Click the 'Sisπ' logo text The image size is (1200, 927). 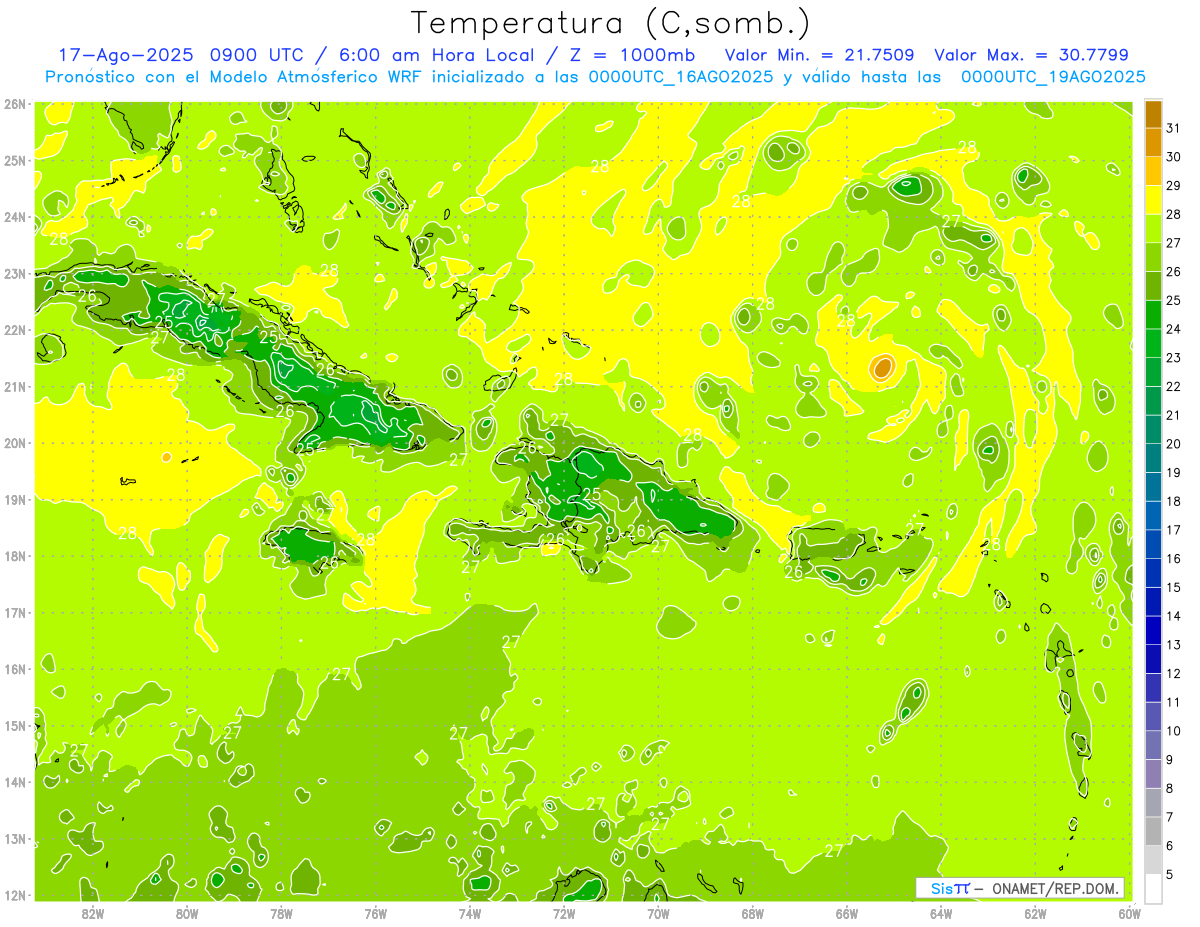[x=949, y=888]
